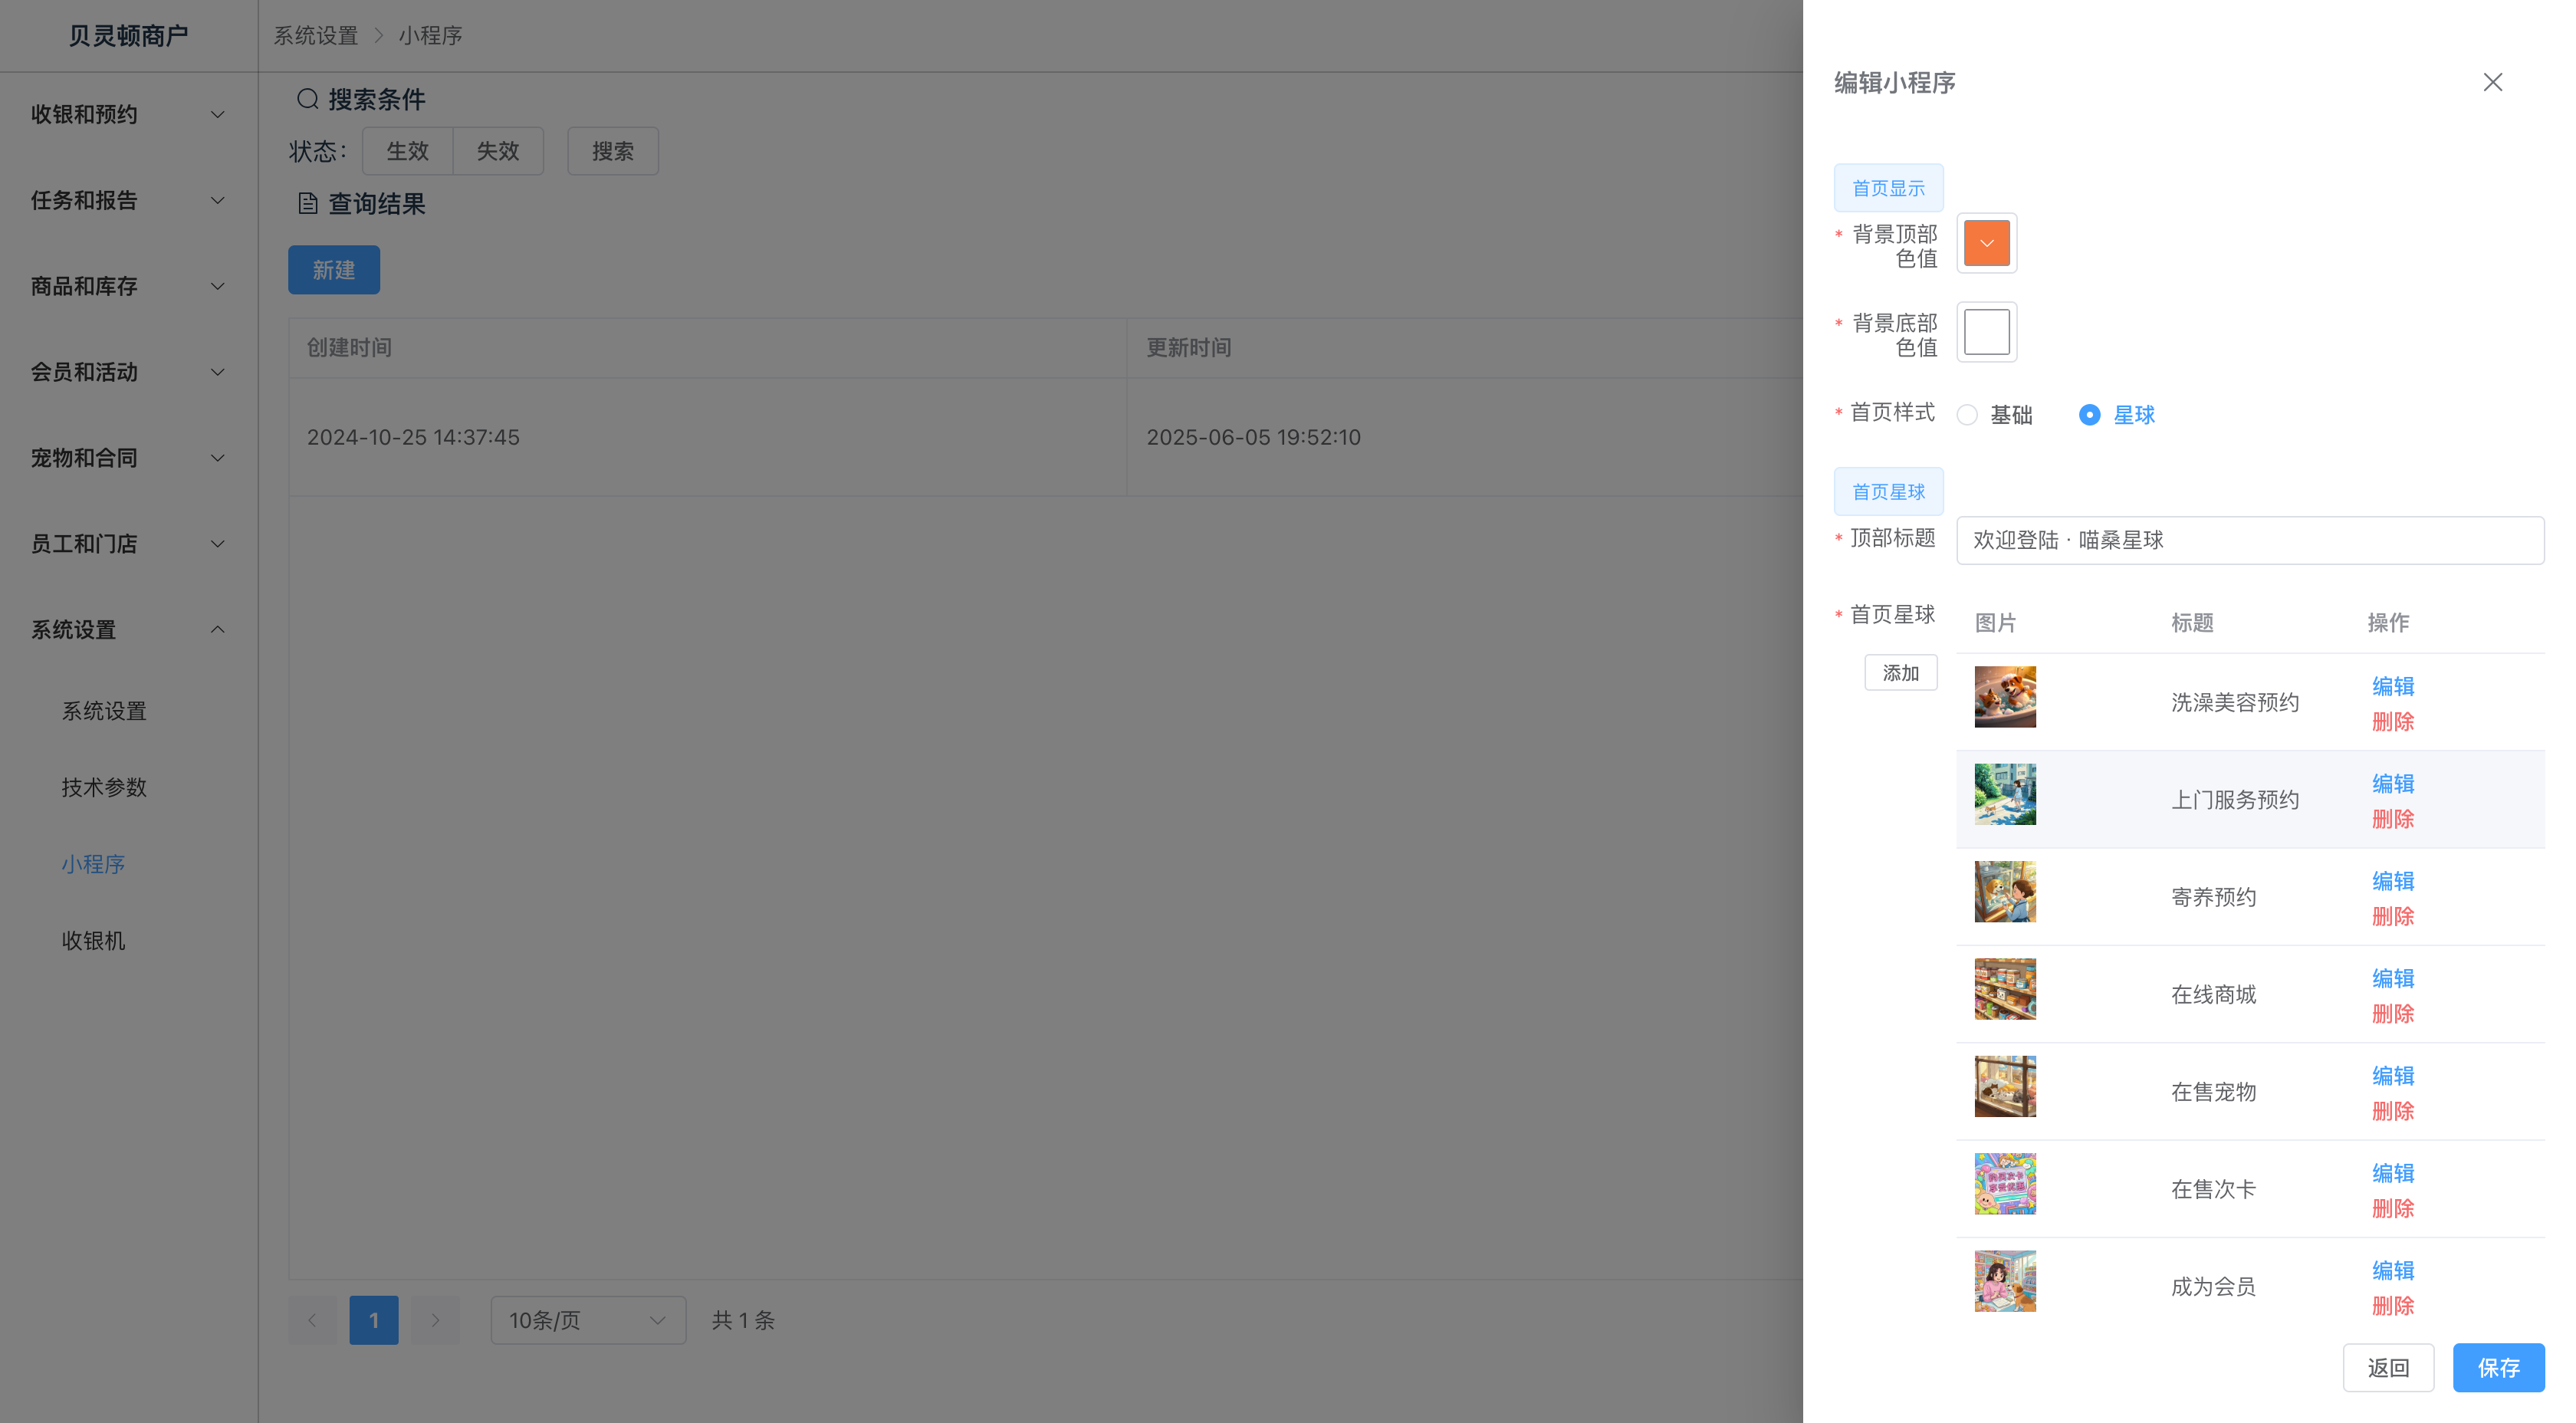Click 保存 to save the mini program
This screenshot has height=1423, width=2576.
click(x=2497, y=1367)
